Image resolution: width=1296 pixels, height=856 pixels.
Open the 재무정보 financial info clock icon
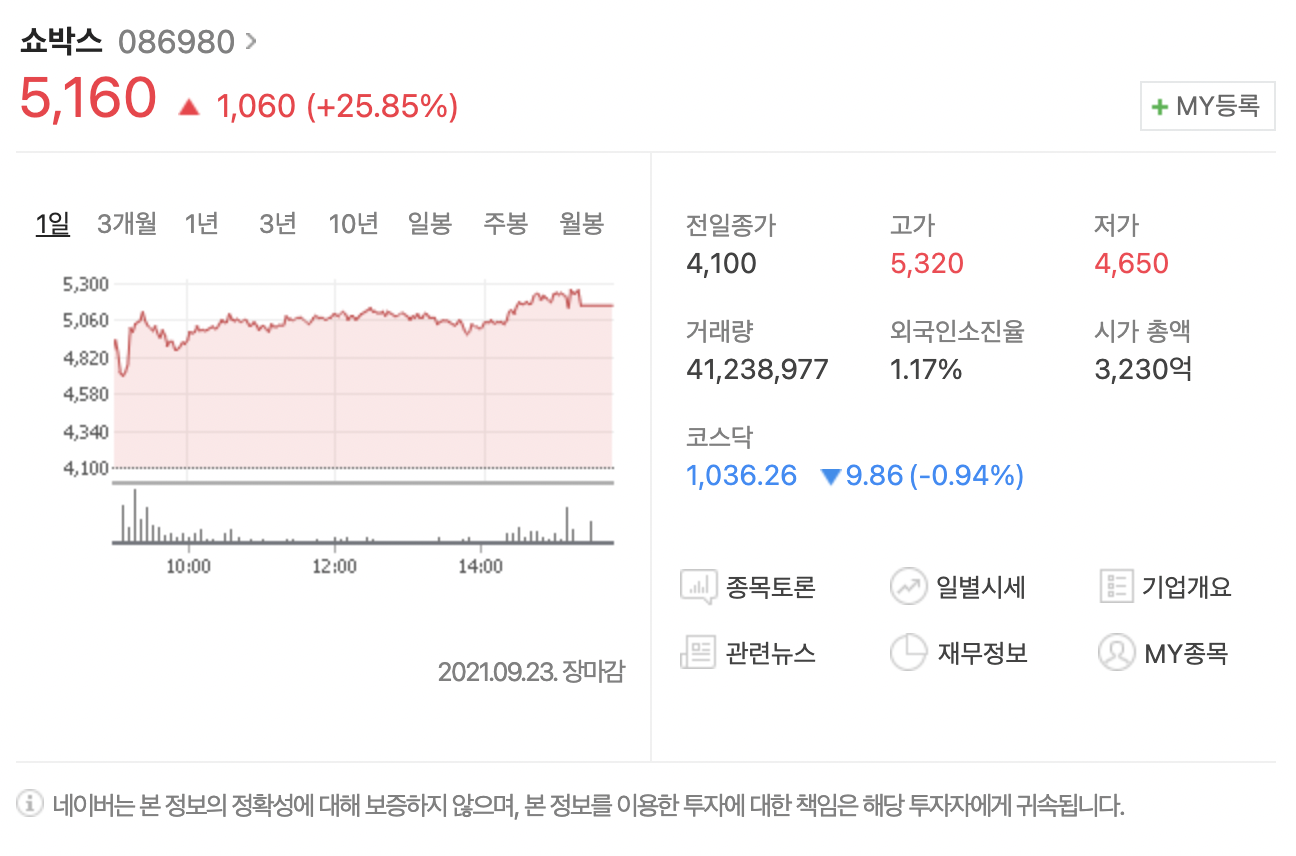pyautogui.click(x=908, y=652)
